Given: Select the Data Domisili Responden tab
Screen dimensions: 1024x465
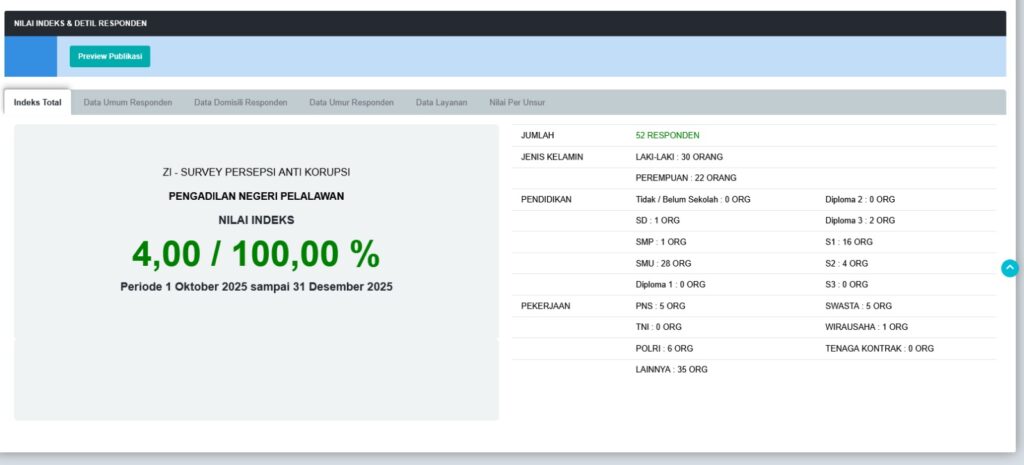Looking at the screenshot, I should pyautogui.click(x=240, y=103).
